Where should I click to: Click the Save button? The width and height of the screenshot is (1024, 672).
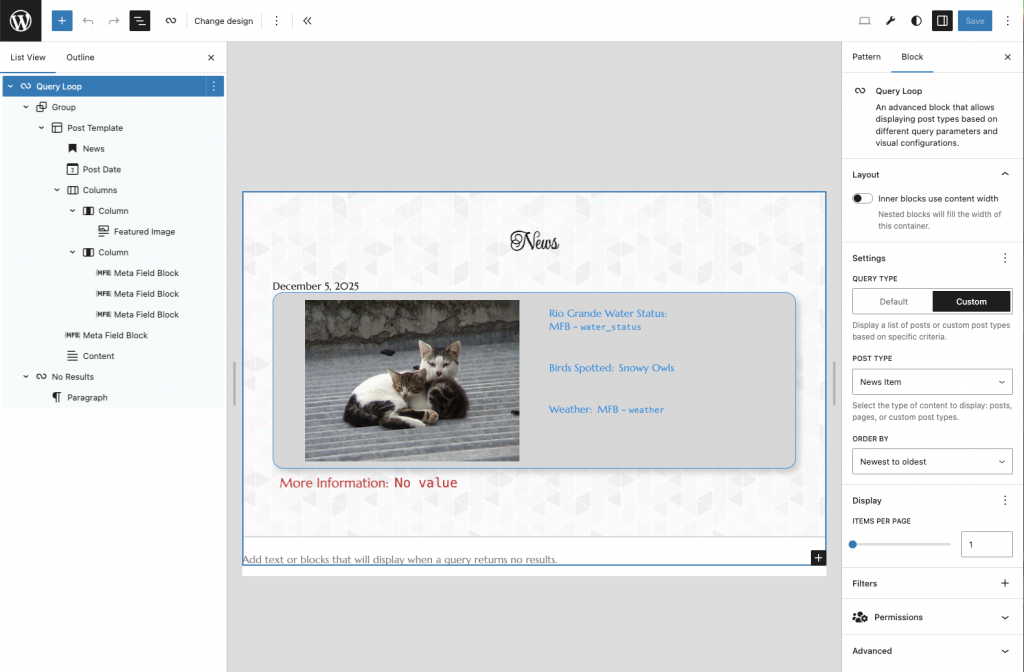click(974, 20)
